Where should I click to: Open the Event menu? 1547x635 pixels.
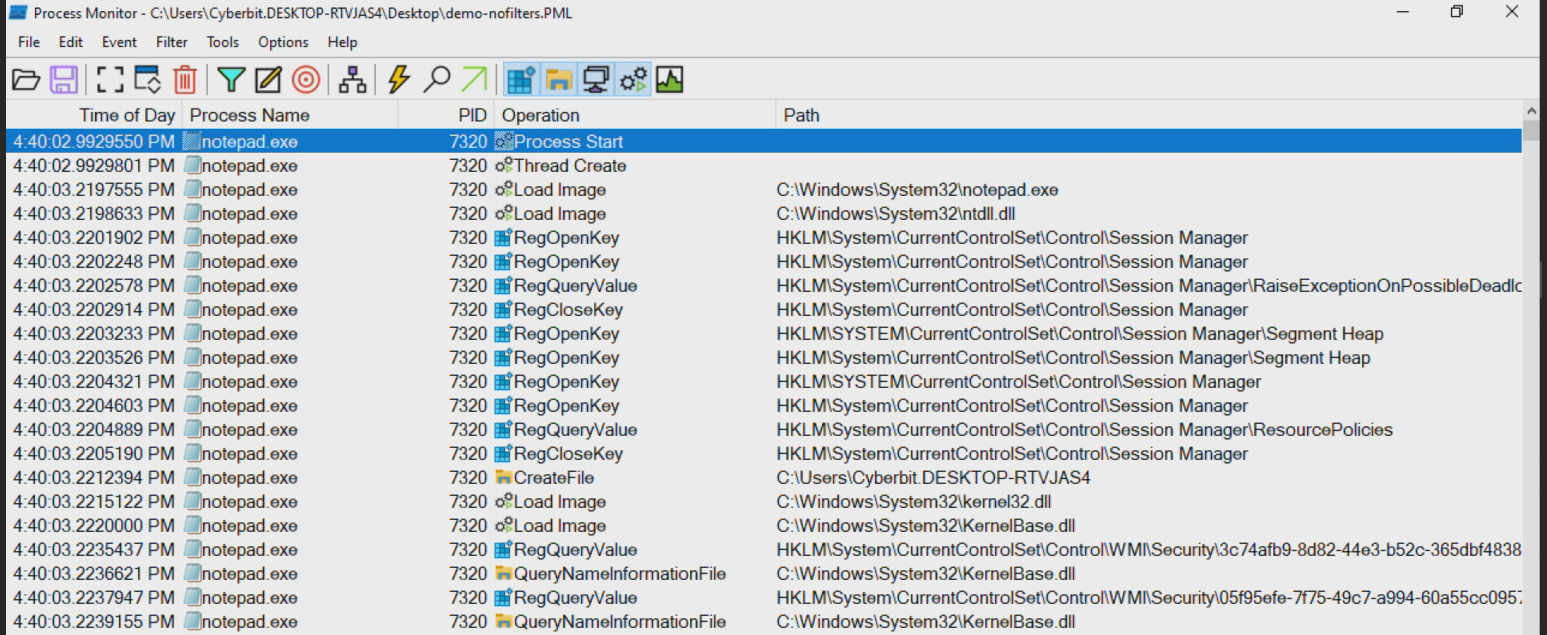120,42
